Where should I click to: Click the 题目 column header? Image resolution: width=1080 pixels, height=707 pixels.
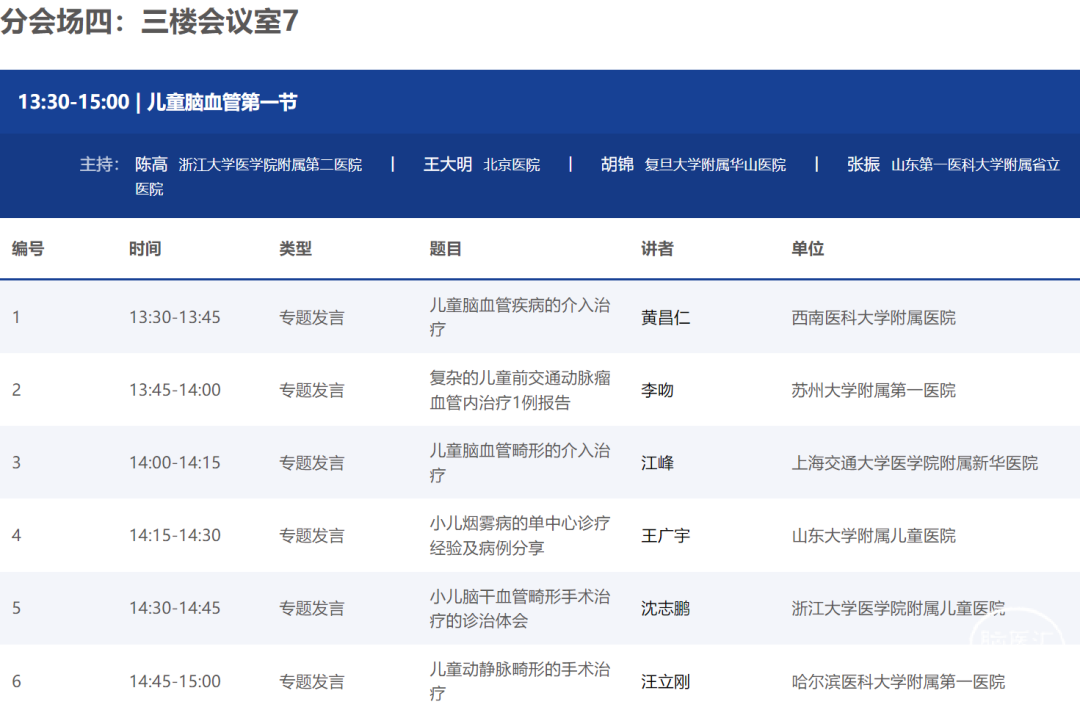click(x=446, y=249)
